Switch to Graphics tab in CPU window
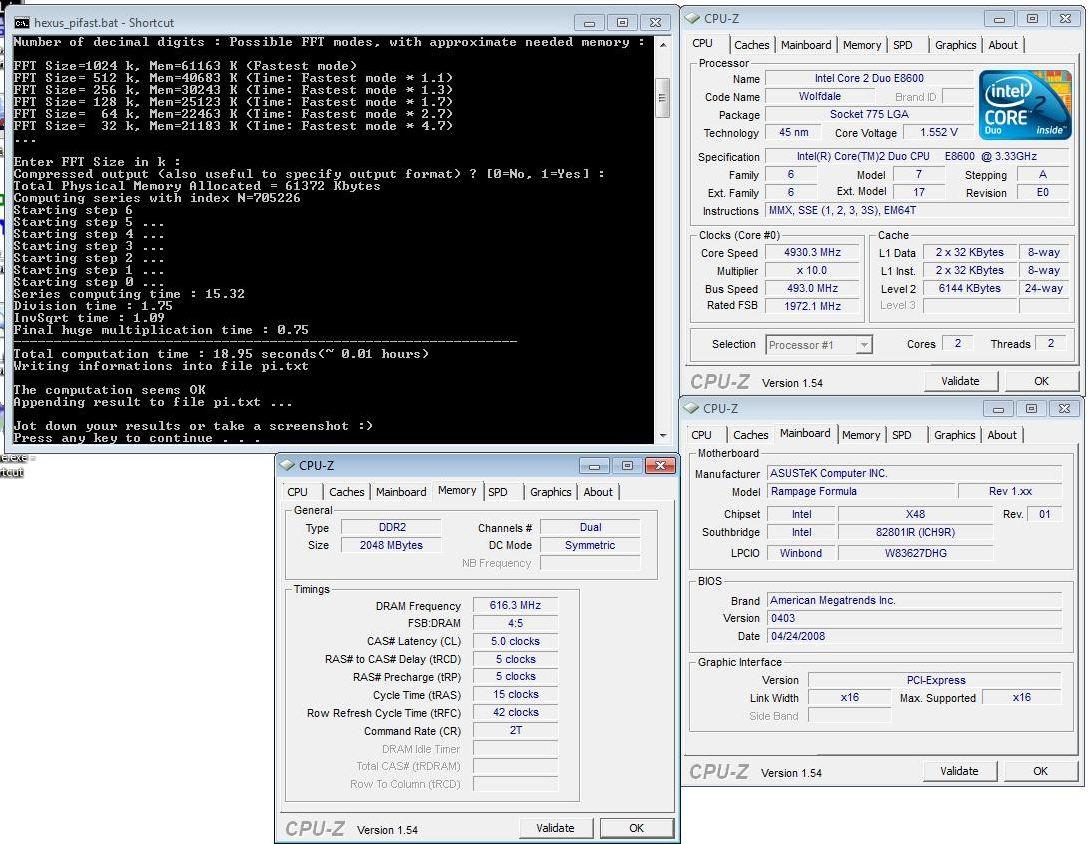 tap(955, 45)
